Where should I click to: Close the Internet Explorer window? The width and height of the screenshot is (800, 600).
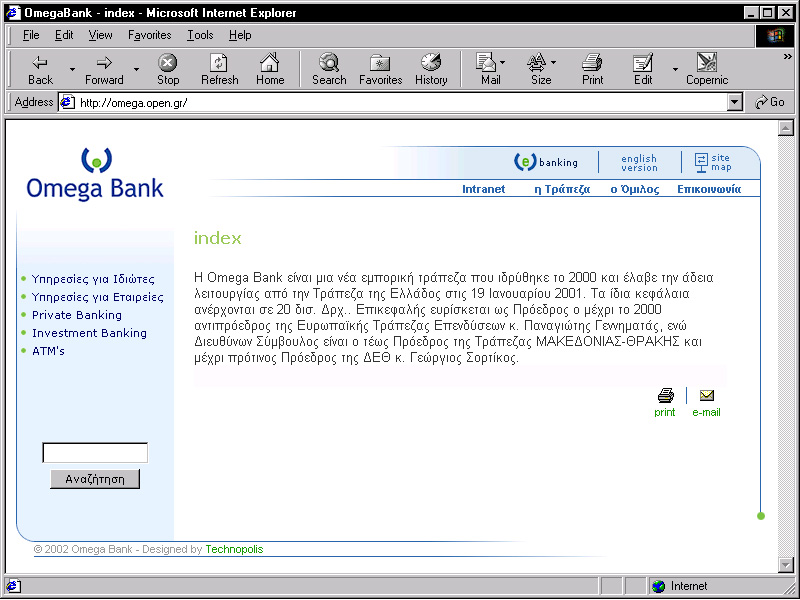(x=785, y=13)
